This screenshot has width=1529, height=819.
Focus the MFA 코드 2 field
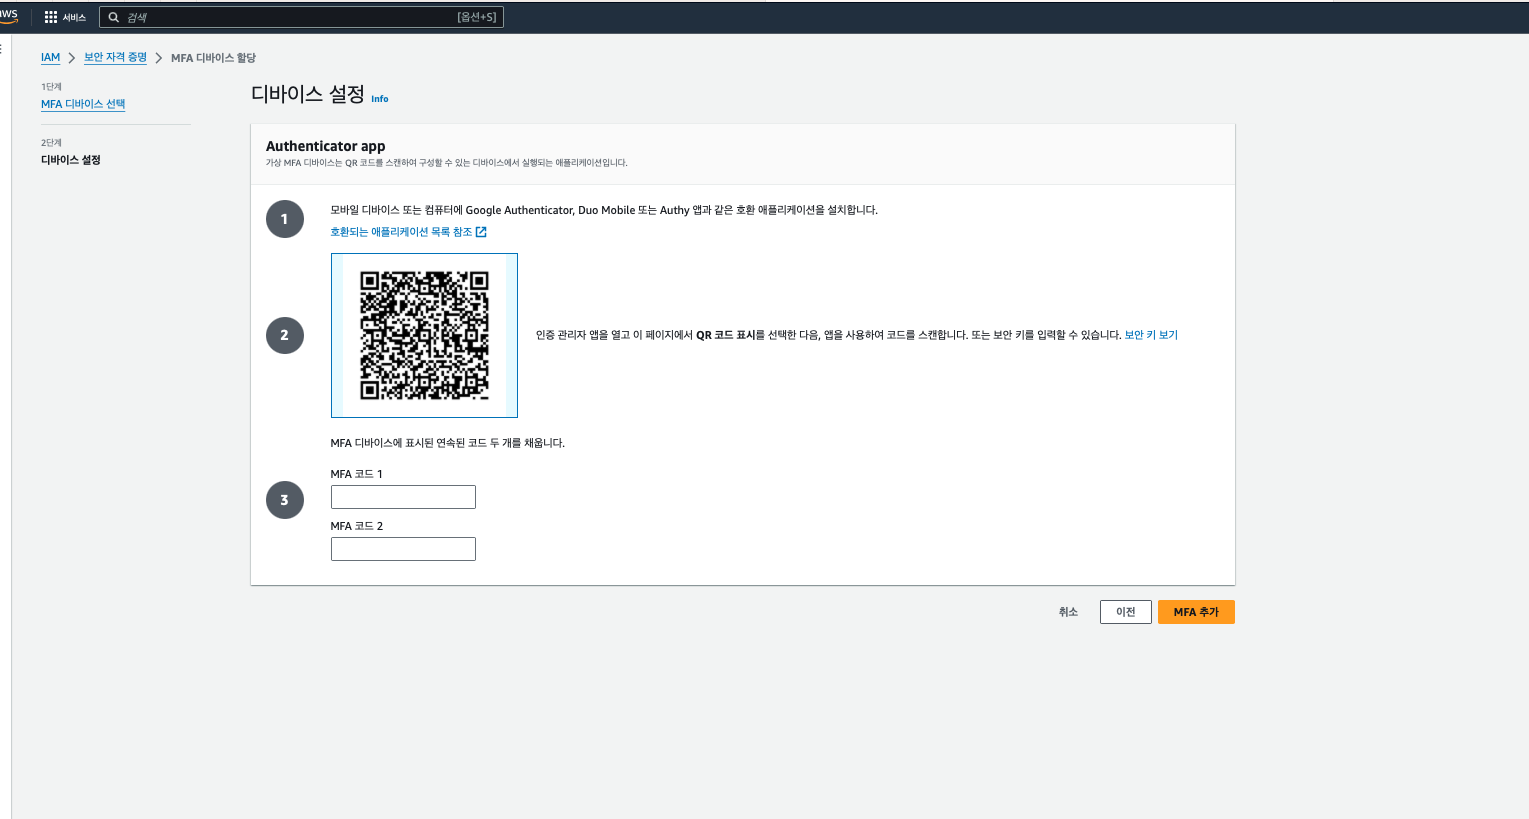(x=403, y=549)
